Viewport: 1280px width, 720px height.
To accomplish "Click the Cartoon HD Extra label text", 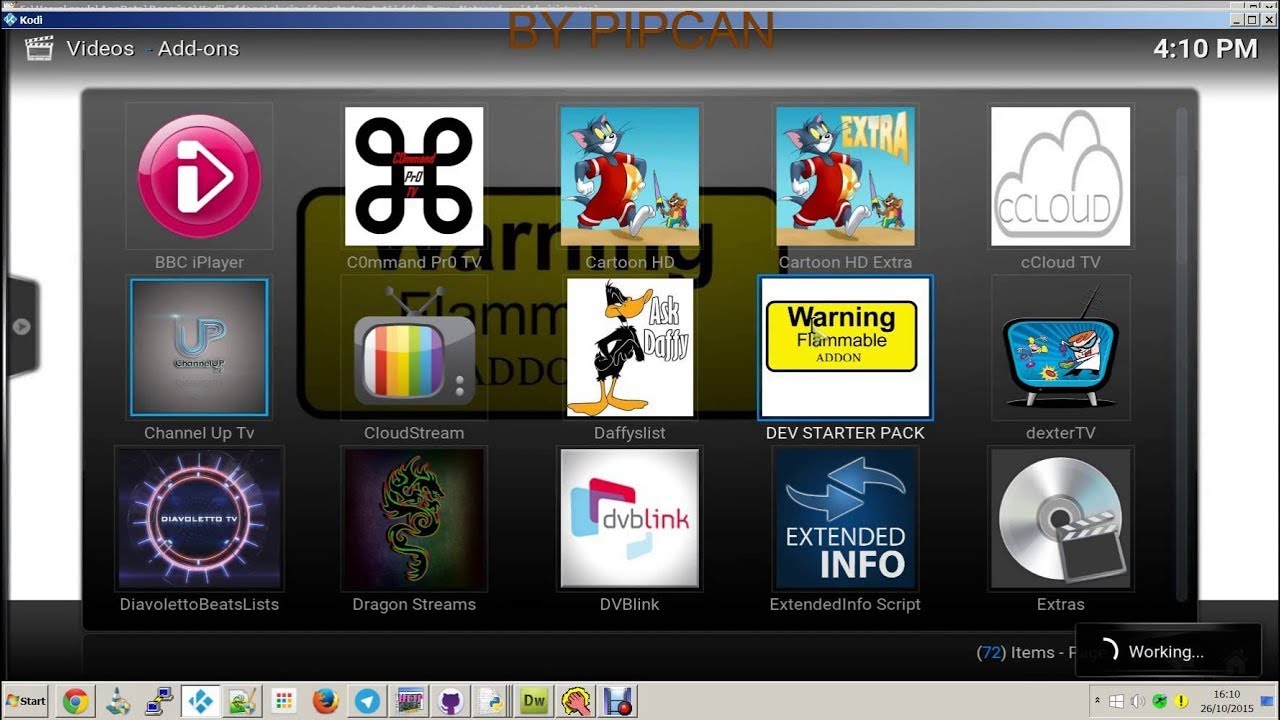I will [846, 262].
